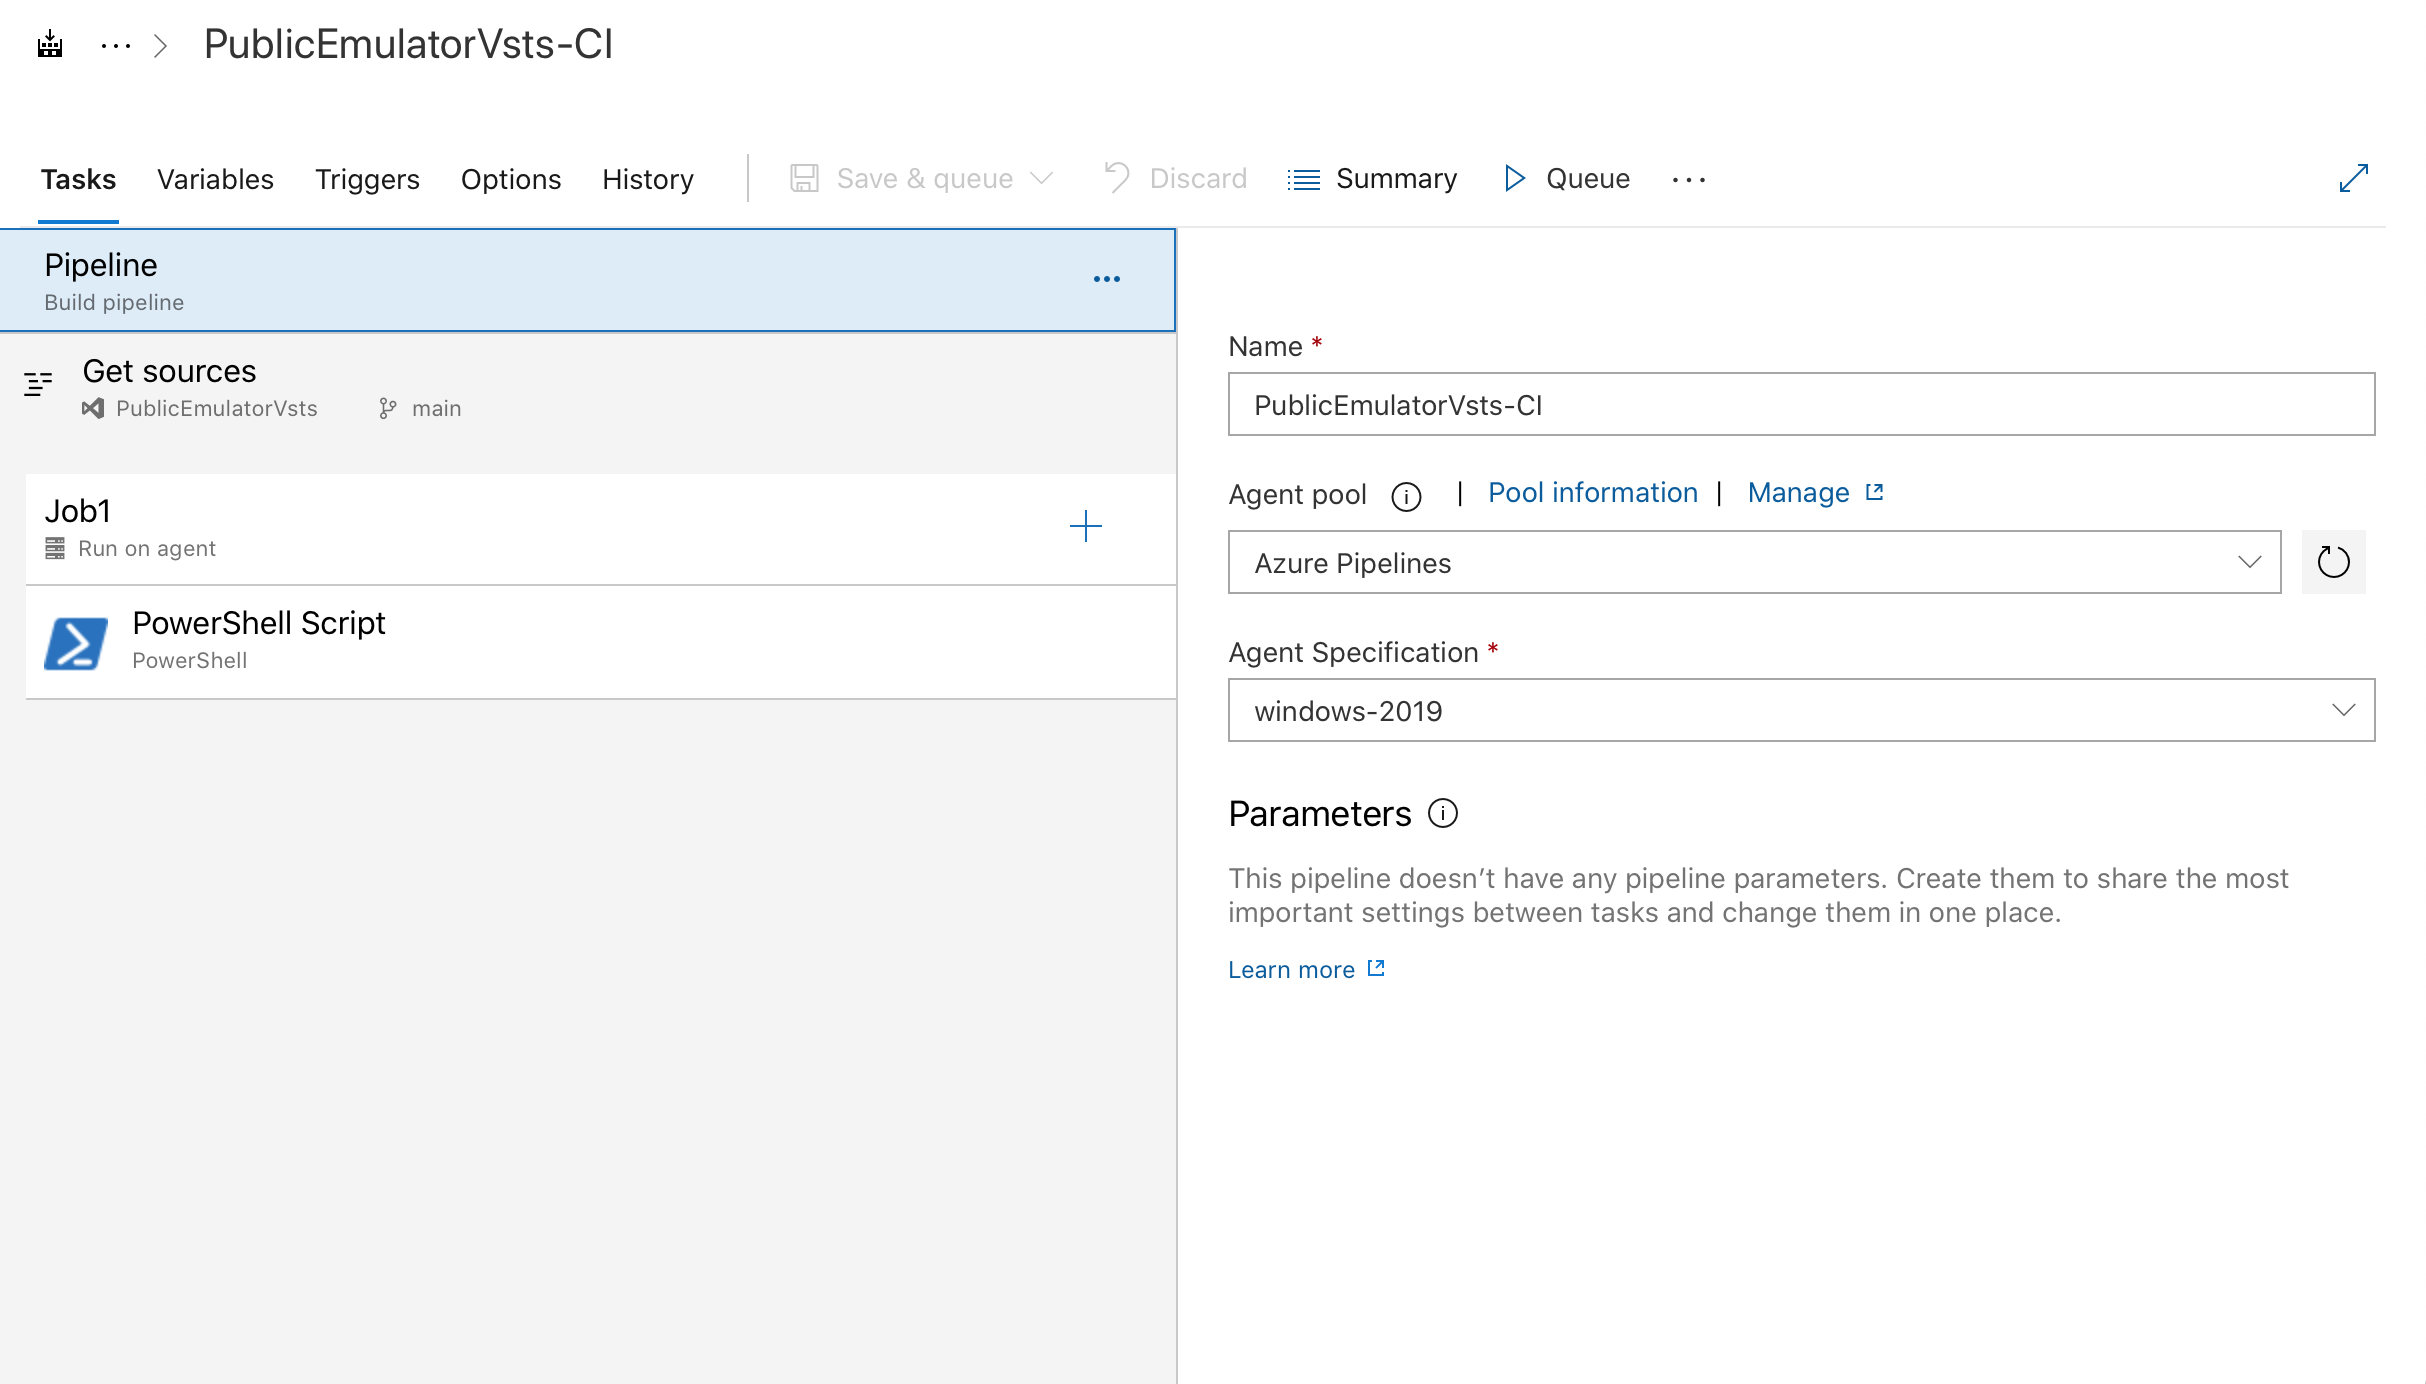The height and width of the screenshot is (1384, 2426).
Task: Switch to the Triggers tab
Action: [x=367, y=178]
